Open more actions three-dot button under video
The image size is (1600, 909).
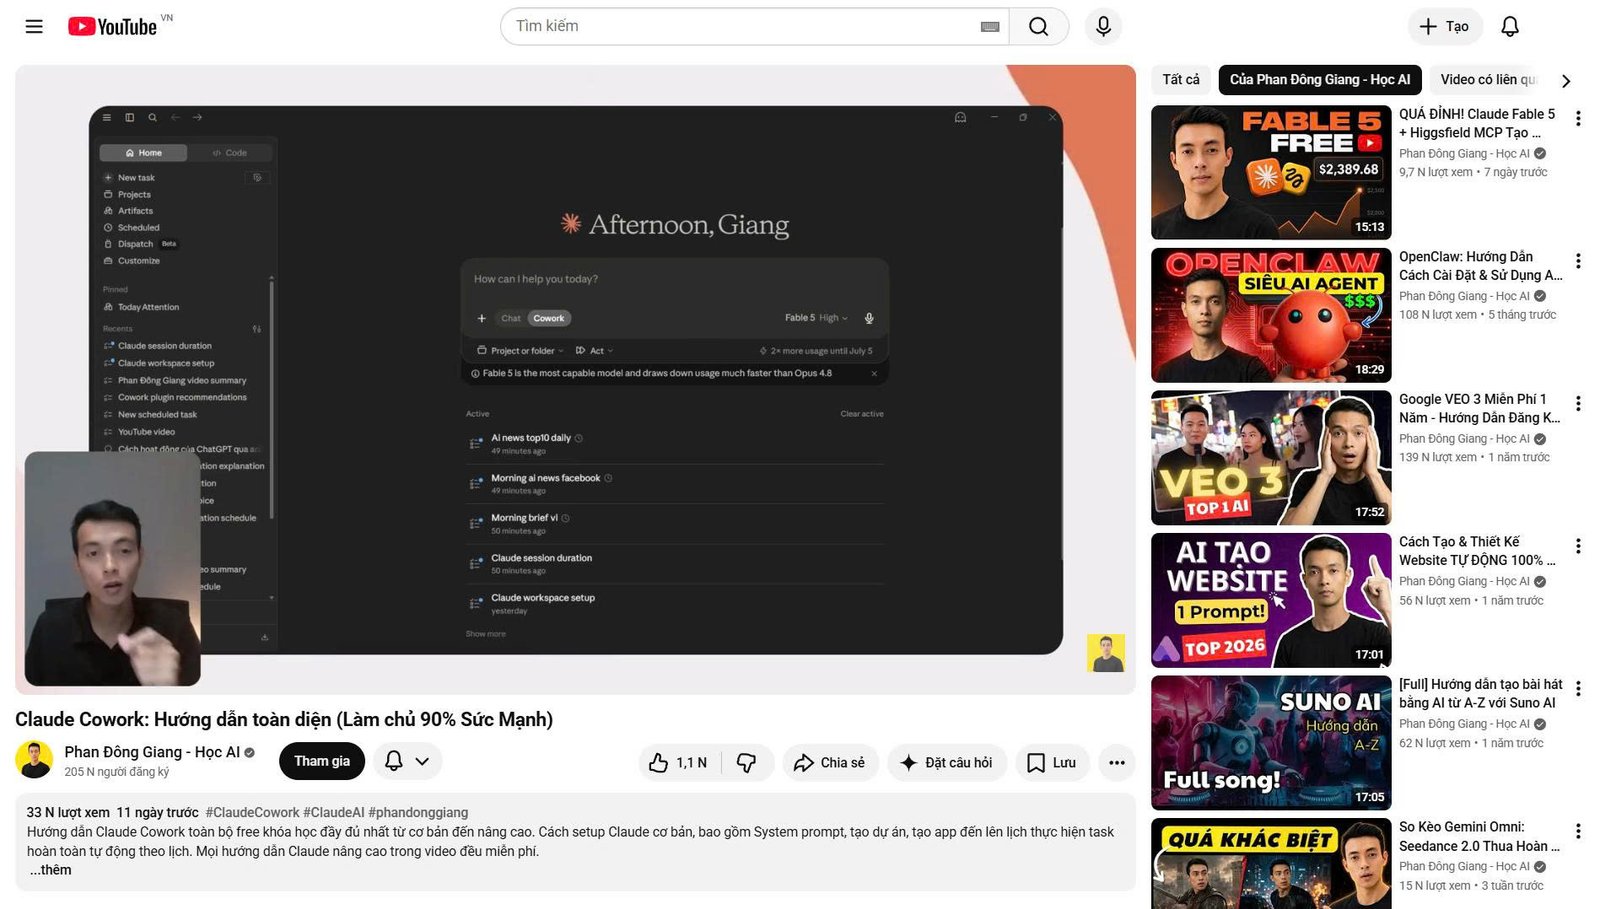[x=1117, y=762]
